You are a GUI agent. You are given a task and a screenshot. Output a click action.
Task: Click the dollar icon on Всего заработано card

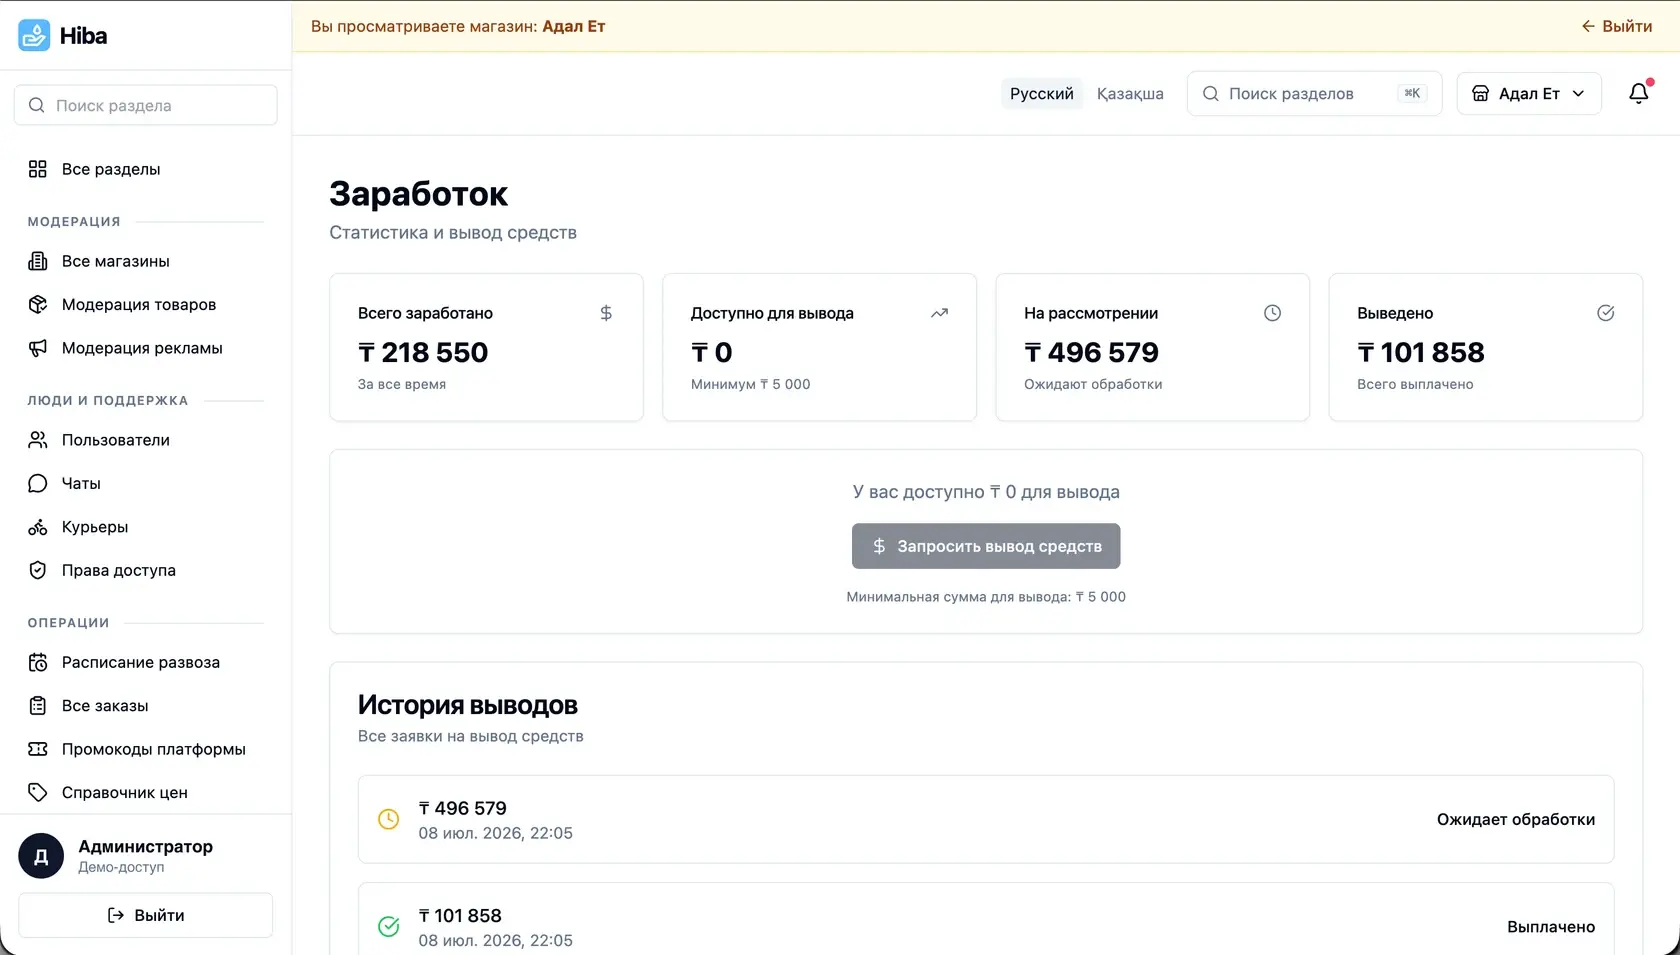[x=606, y=313]
